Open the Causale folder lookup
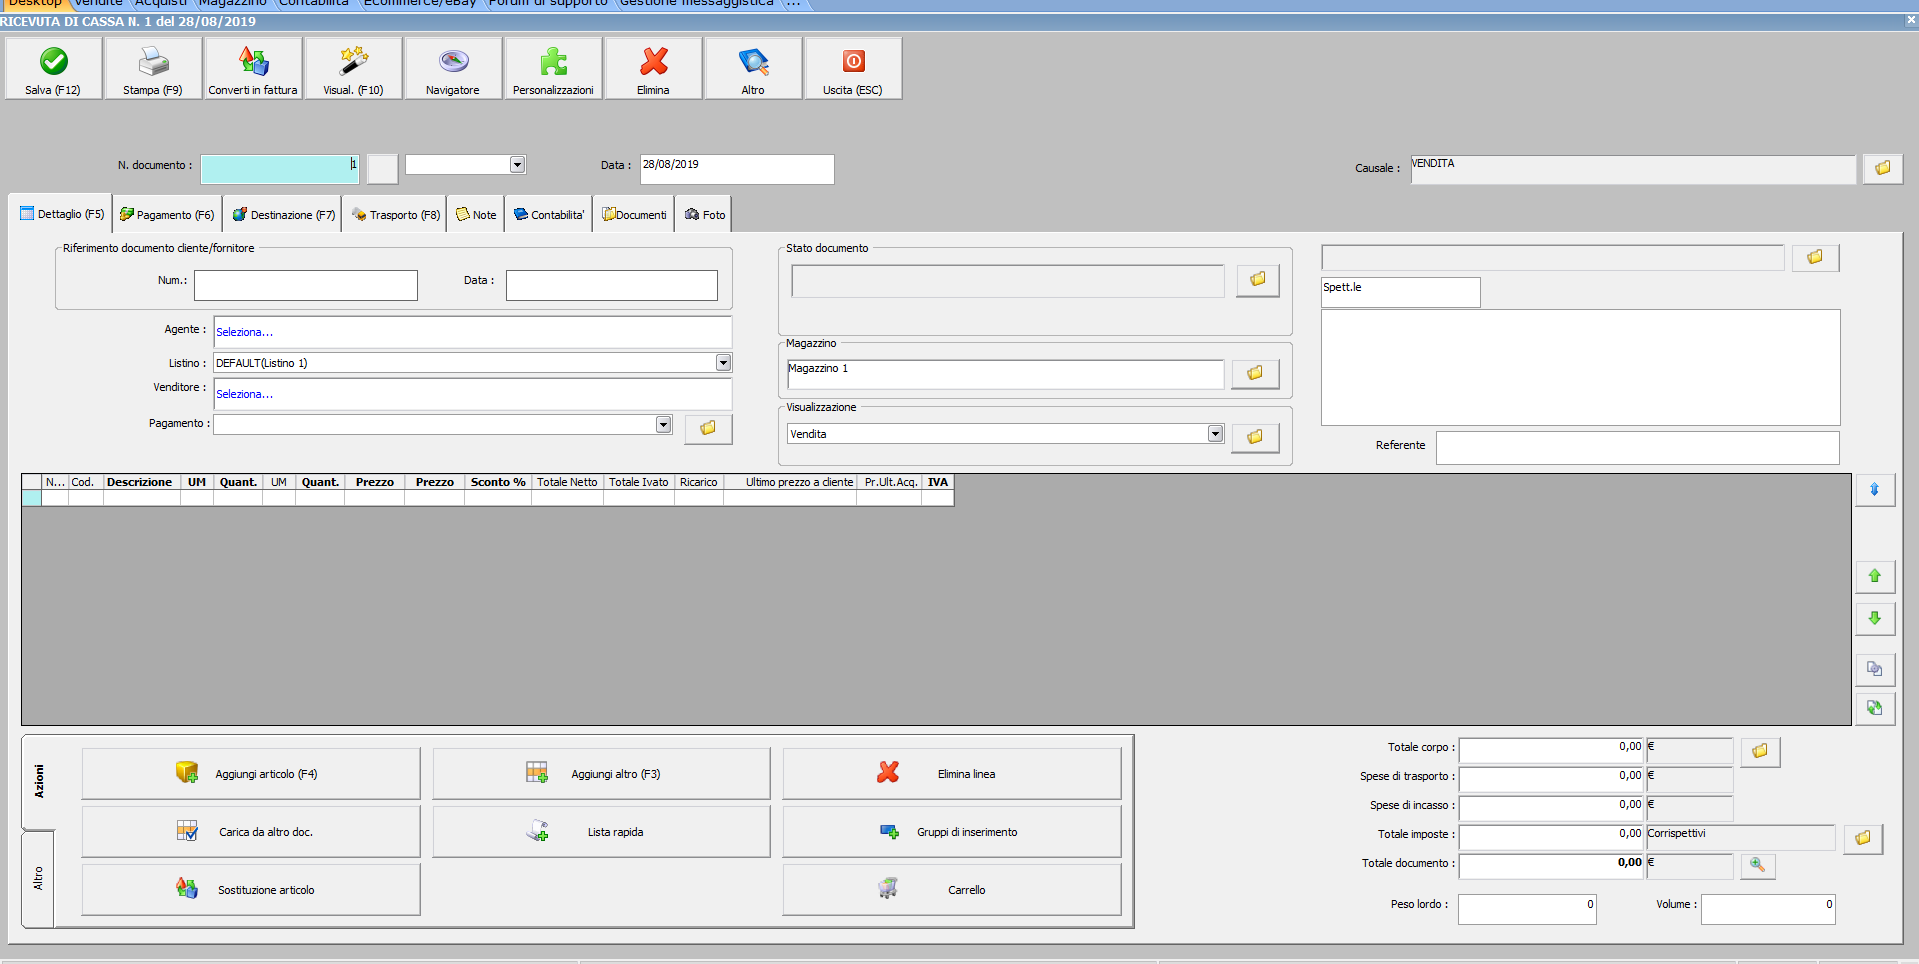 pos(1882,168)
